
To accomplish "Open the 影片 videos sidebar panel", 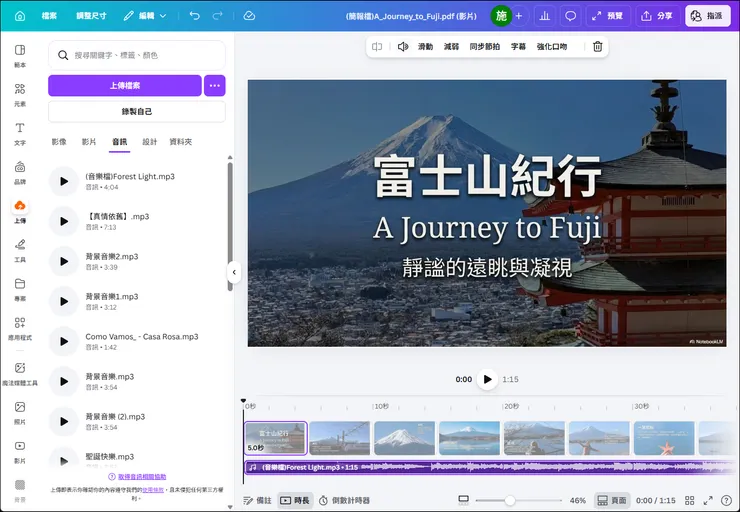I will [20, 452].
